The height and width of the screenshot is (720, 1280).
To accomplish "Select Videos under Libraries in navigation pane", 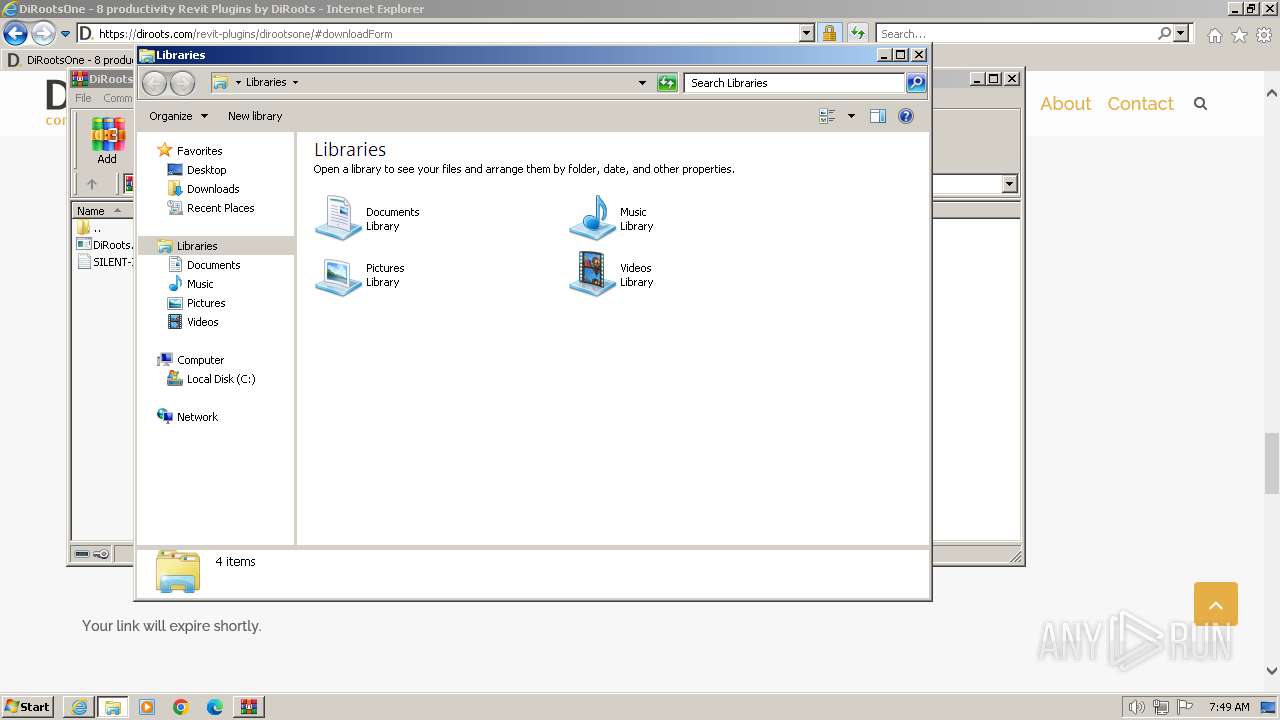I will (x=203, y=322).
